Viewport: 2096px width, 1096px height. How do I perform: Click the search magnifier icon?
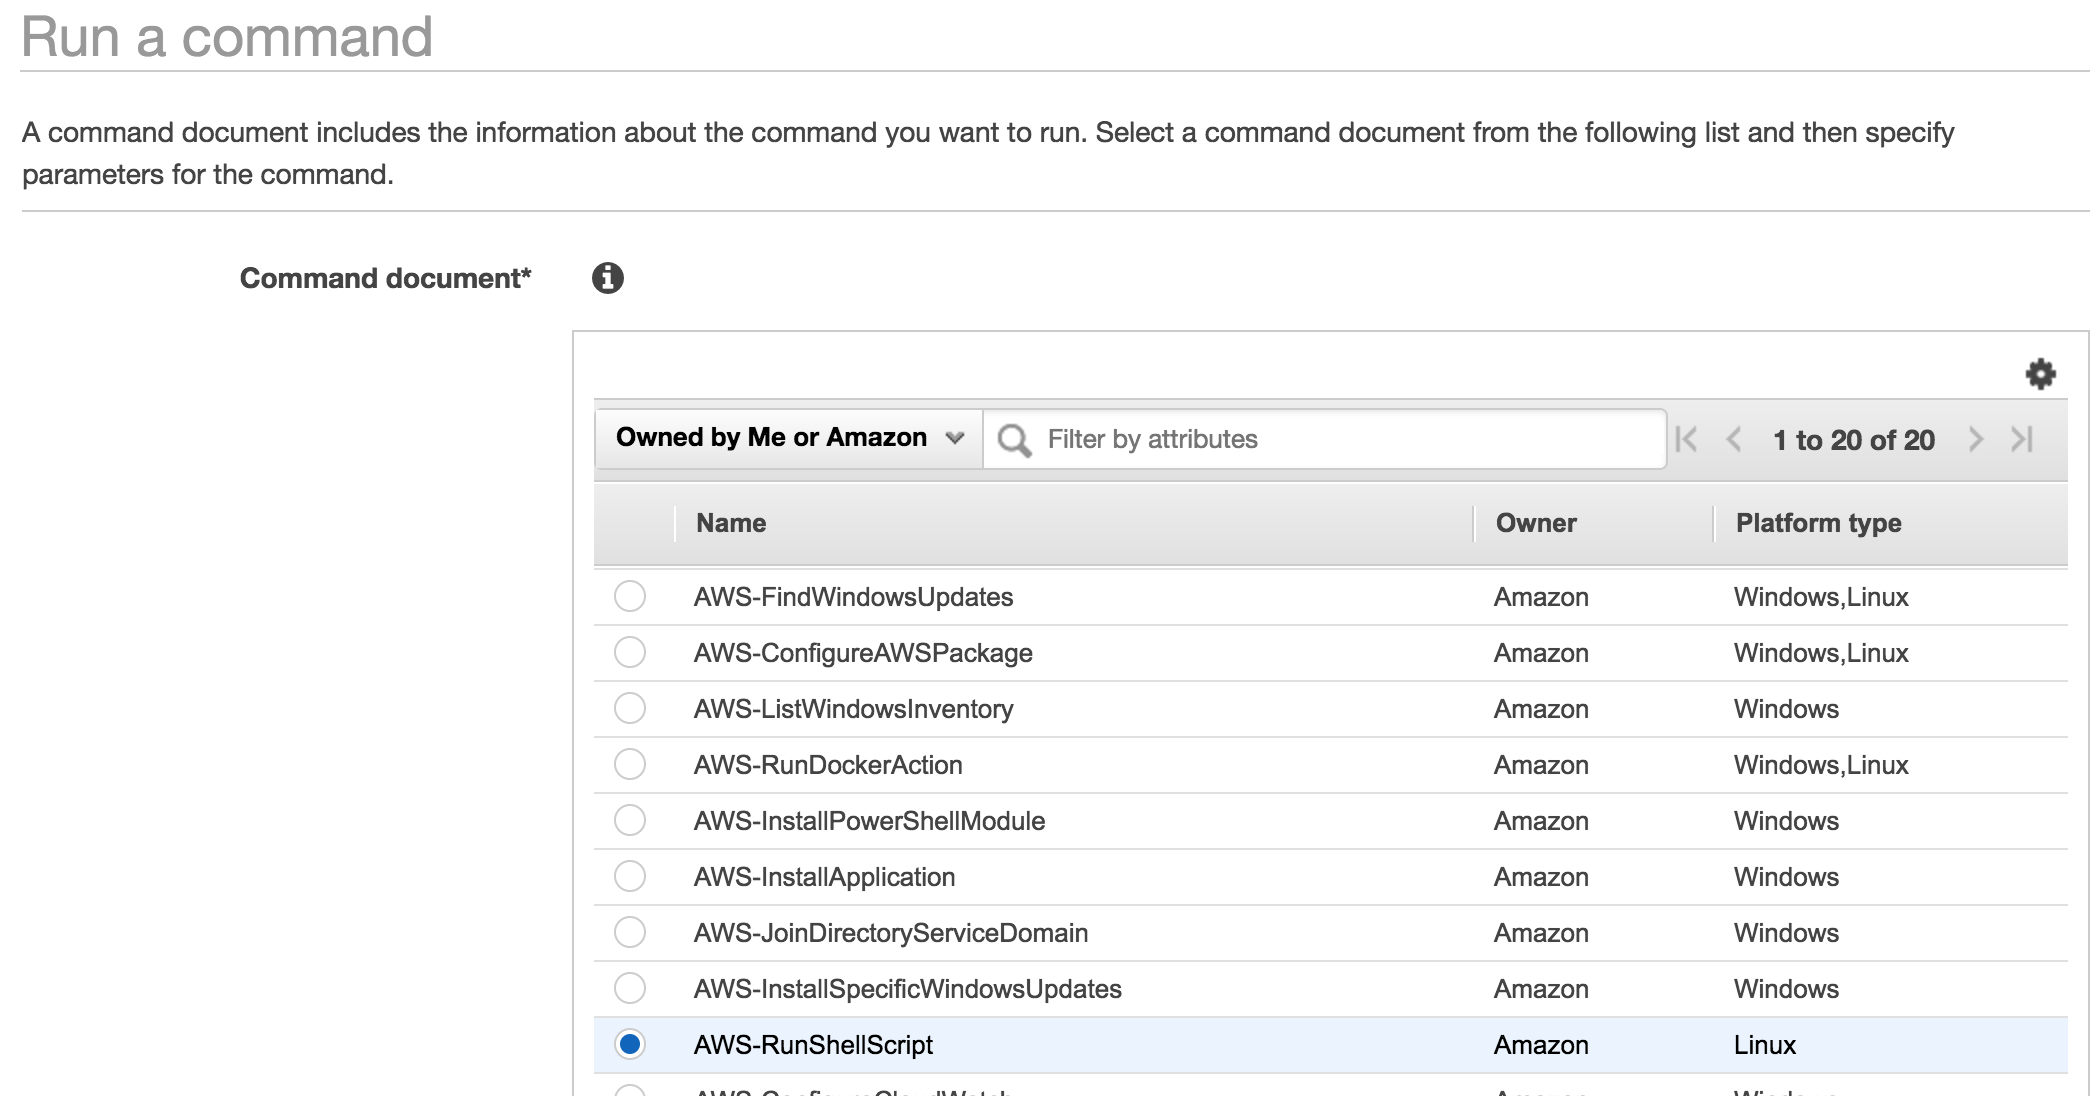pyautogui.click(x=1014, y=440)
